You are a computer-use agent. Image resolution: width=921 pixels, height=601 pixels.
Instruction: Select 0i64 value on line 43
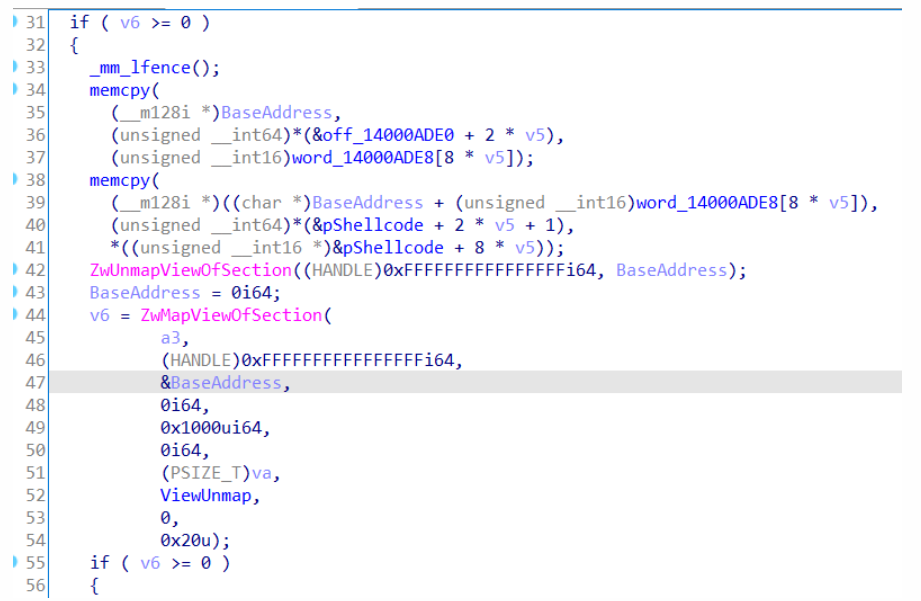251,293
